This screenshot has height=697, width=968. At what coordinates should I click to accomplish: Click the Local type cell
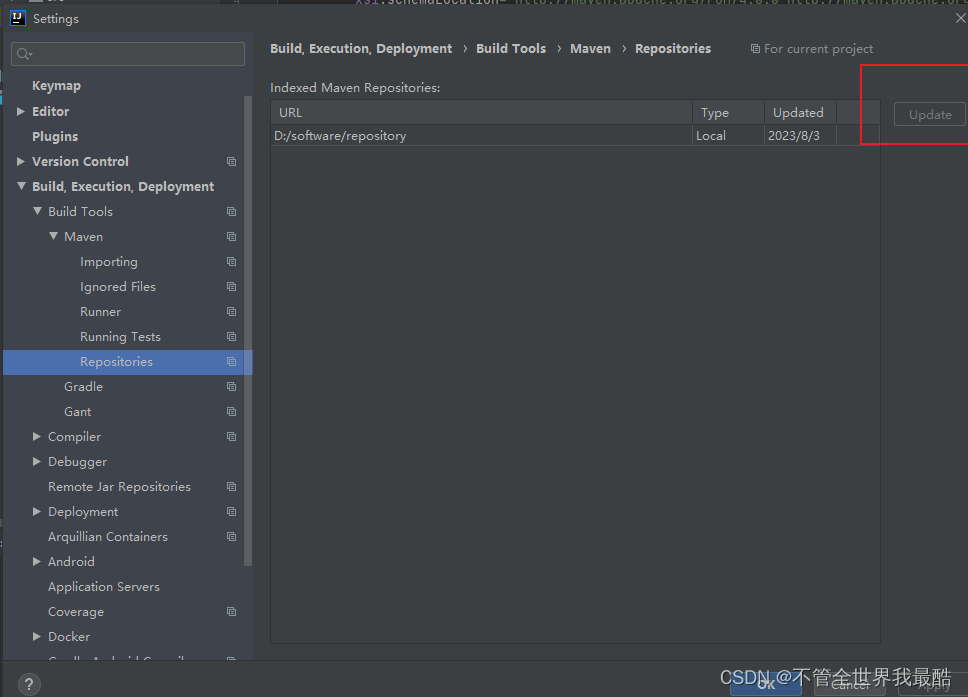[728, 135]
